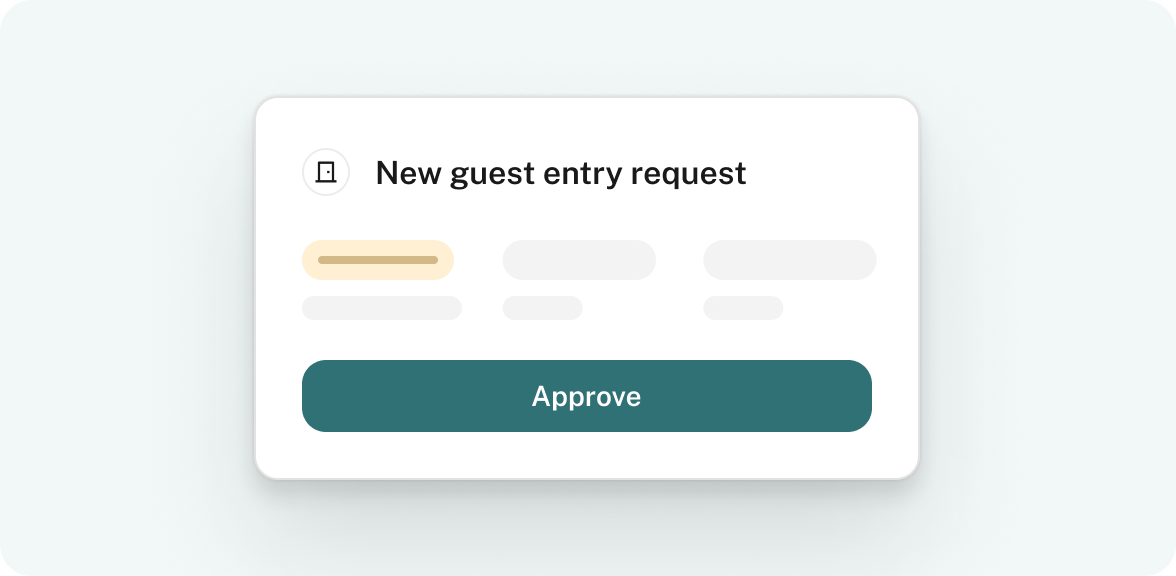Click the tan bar inside the yellow pill
The image size is (1176, 576).
click(x=378, y=260)
